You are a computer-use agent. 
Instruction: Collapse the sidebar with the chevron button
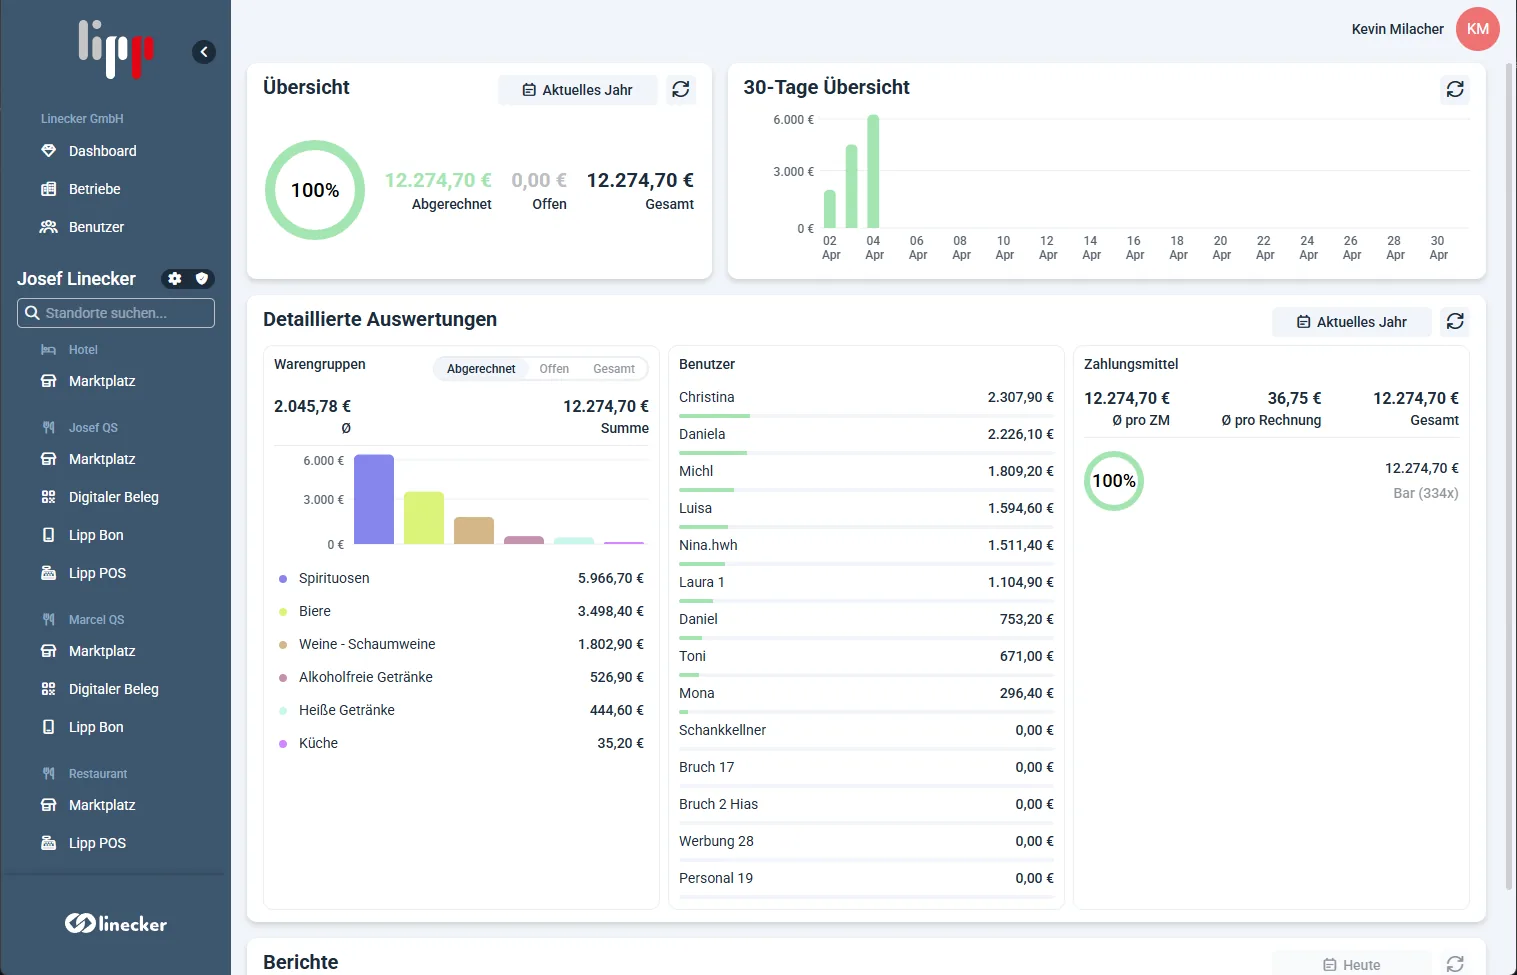[x=204, y=52]
